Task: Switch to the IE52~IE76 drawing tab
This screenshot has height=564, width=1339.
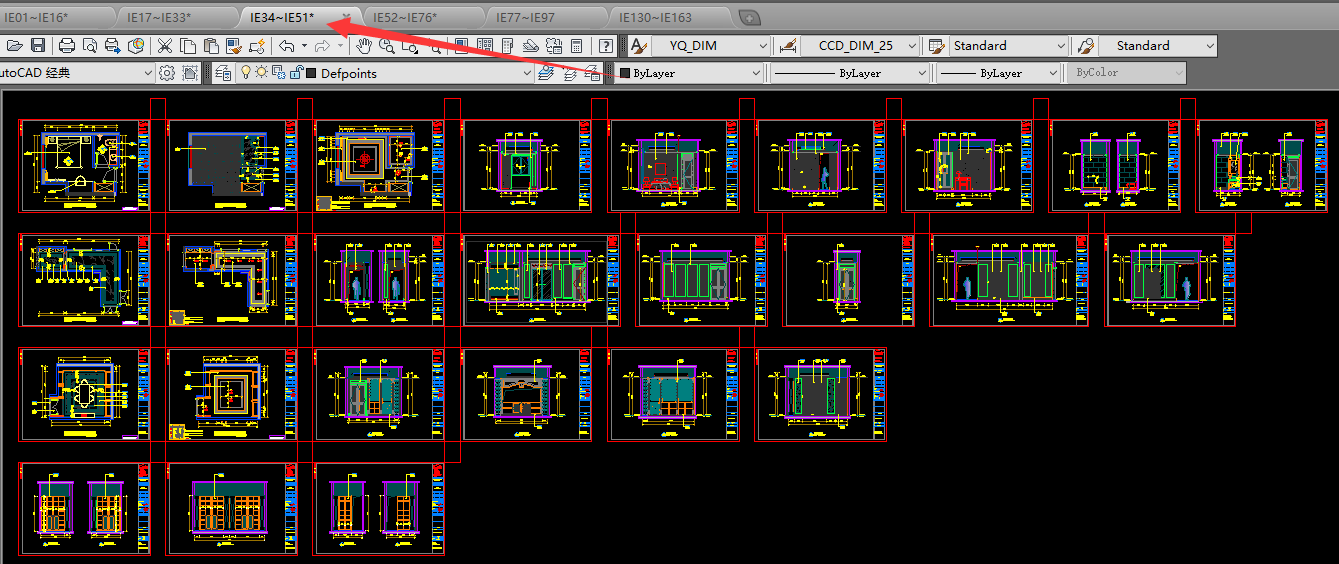Action: (x=405, y=18)
